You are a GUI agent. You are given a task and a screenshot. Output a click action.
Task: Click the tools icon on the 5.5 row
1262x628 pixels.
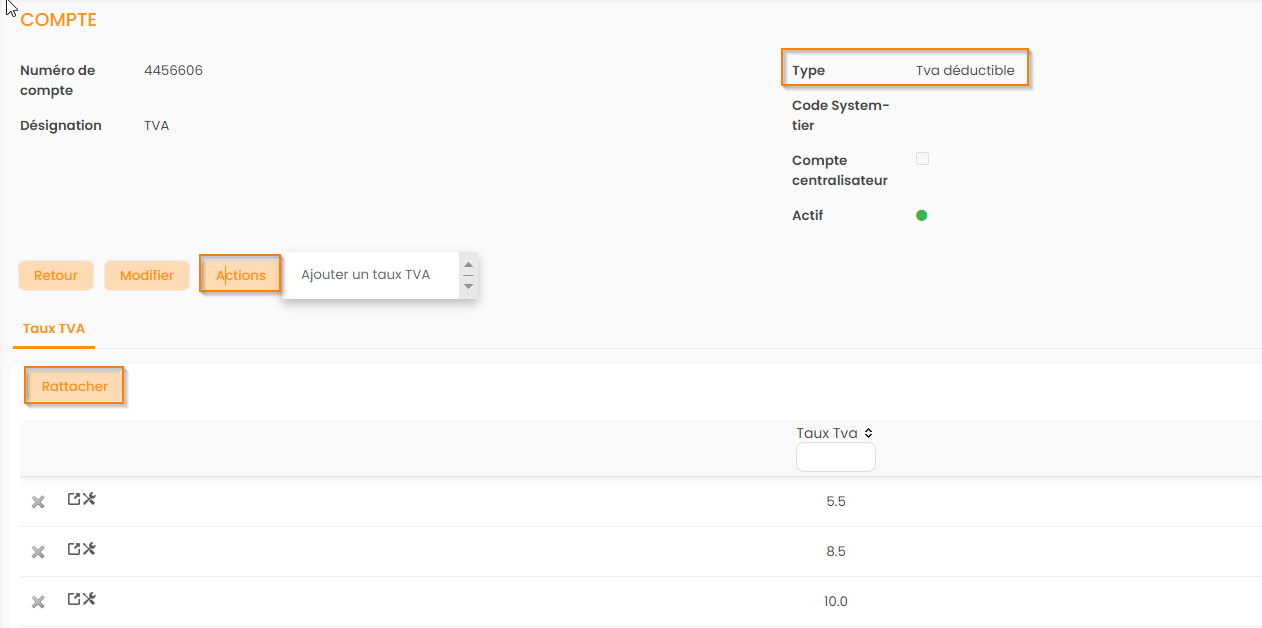(89, 499)
